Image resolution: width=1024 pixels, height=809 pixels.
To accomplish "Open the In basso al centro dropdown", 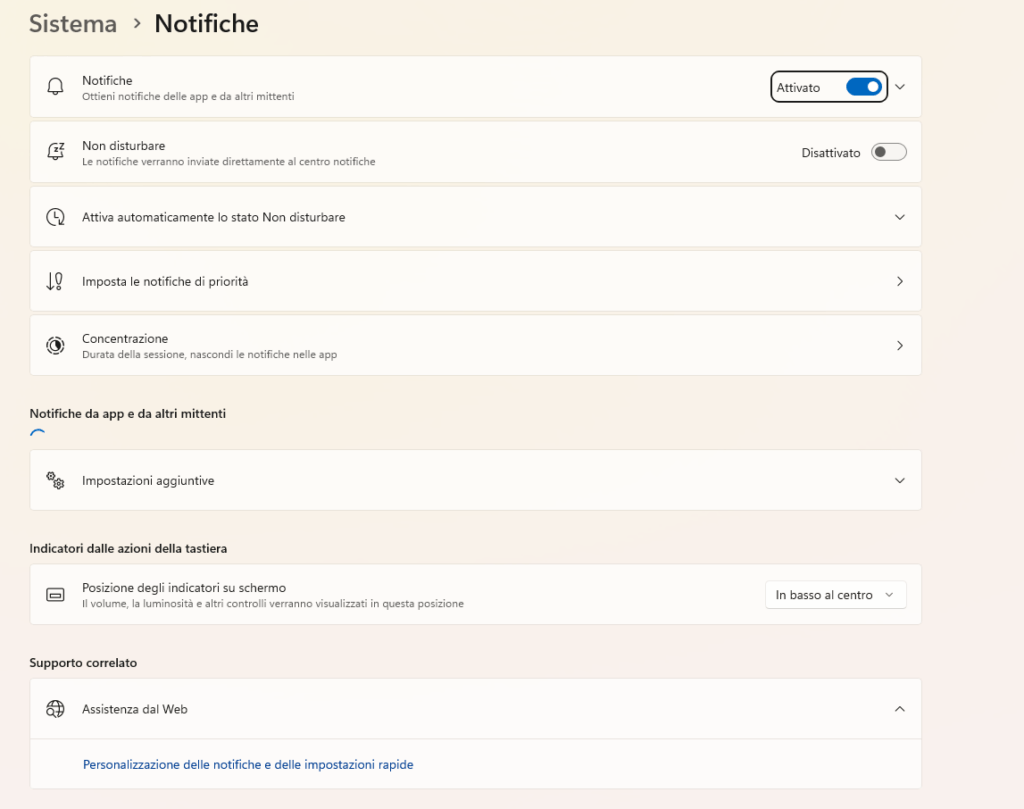I will 835,595.
